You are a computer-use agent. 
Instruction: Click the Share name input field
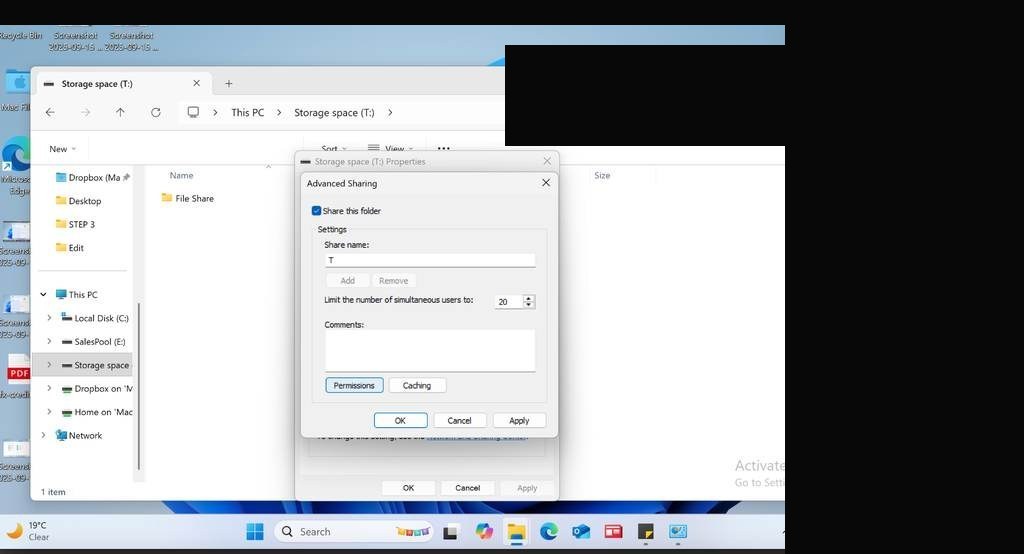(430, 260)
